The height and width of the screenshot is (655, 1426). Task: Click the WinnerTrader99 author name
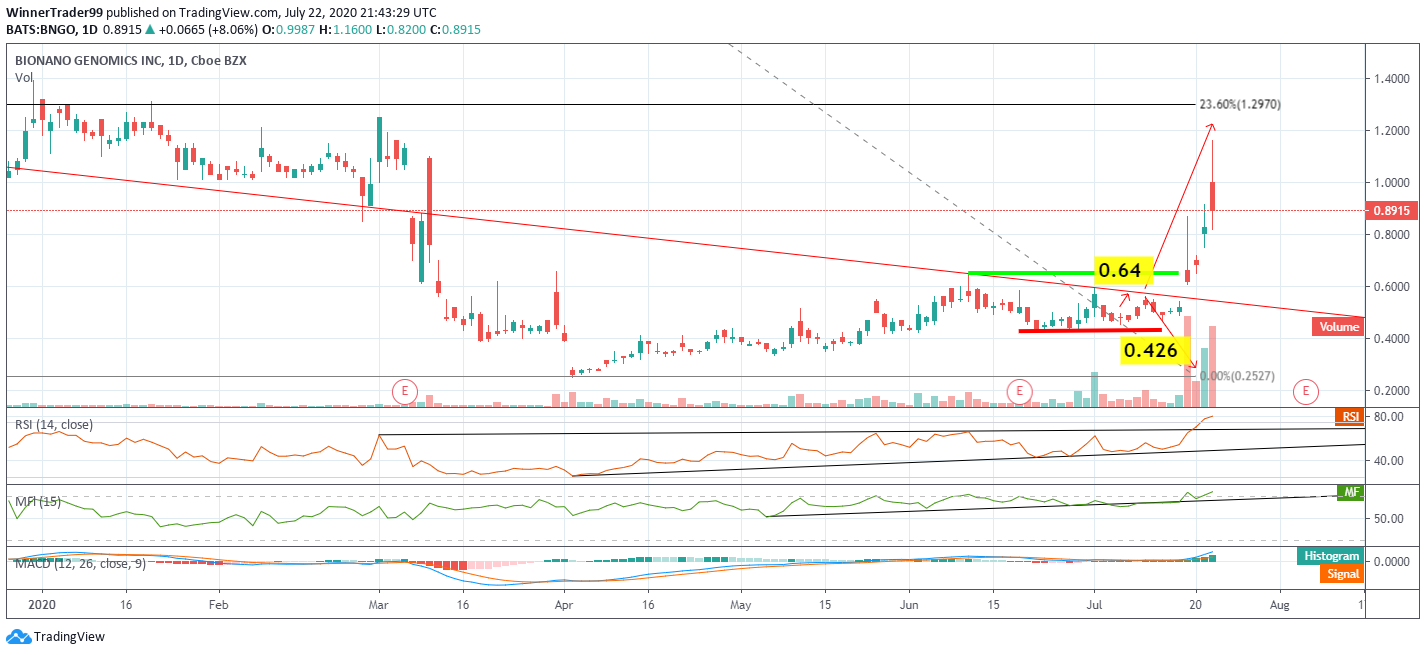tap(55, 13)
